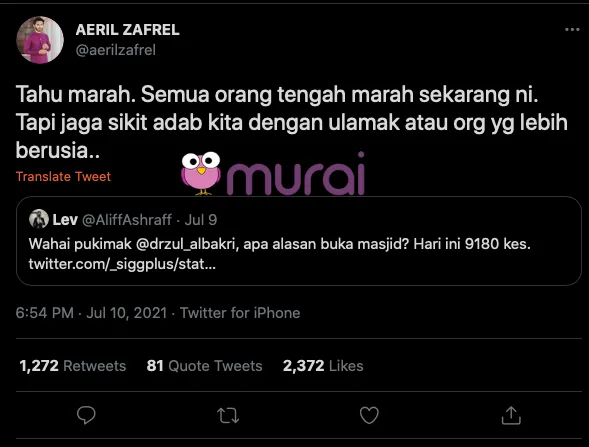Click the Twitter for iPhone source label
Screen dimensions: 589x447
click(240, 313)
